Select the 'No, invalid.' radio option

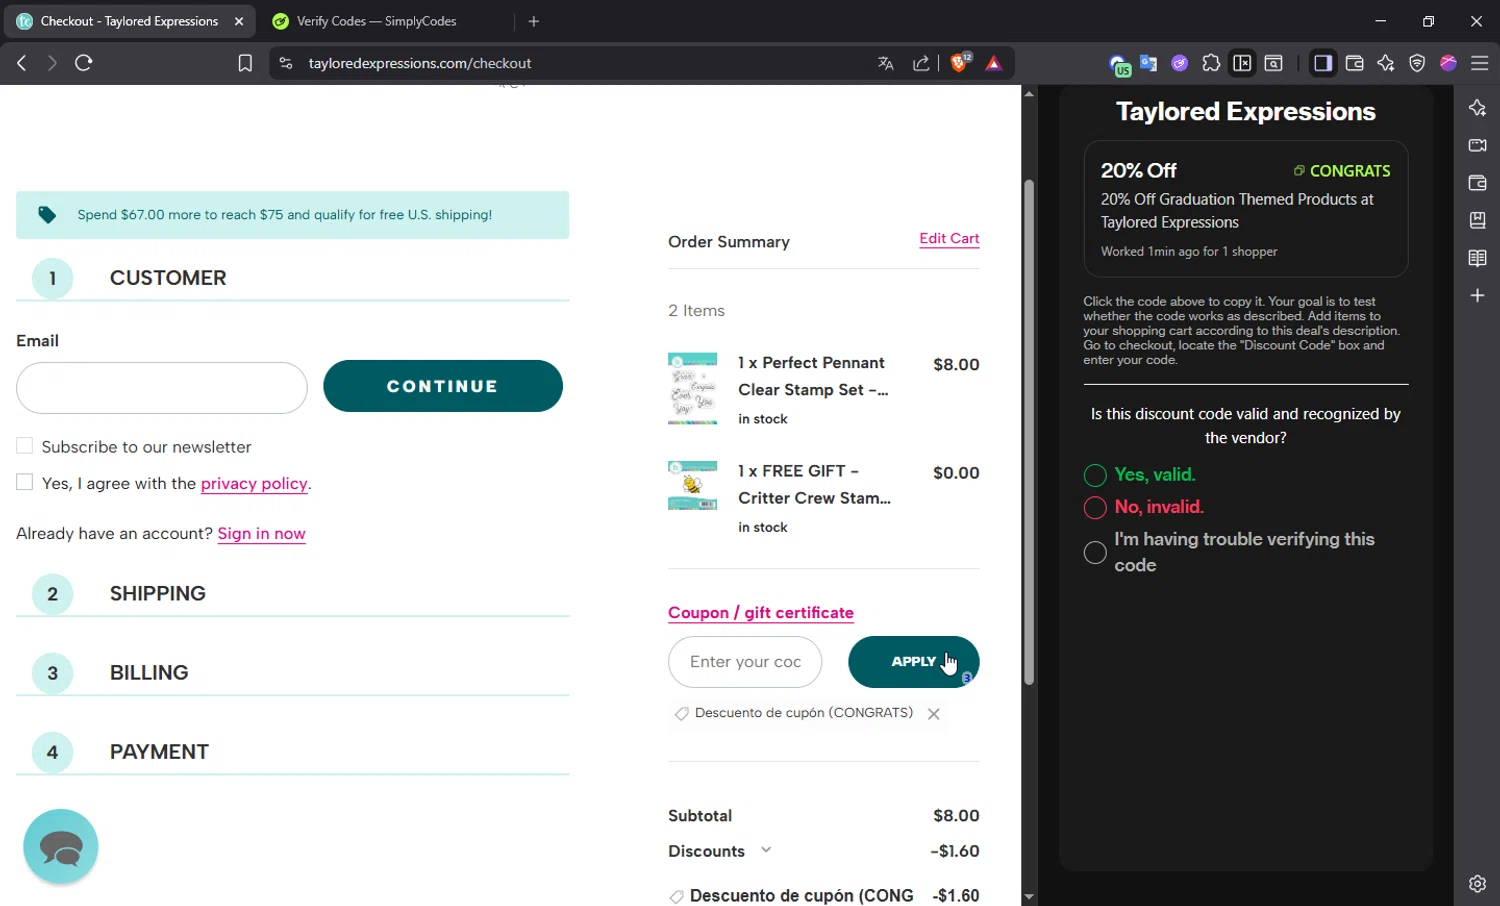pos(1095,507)
